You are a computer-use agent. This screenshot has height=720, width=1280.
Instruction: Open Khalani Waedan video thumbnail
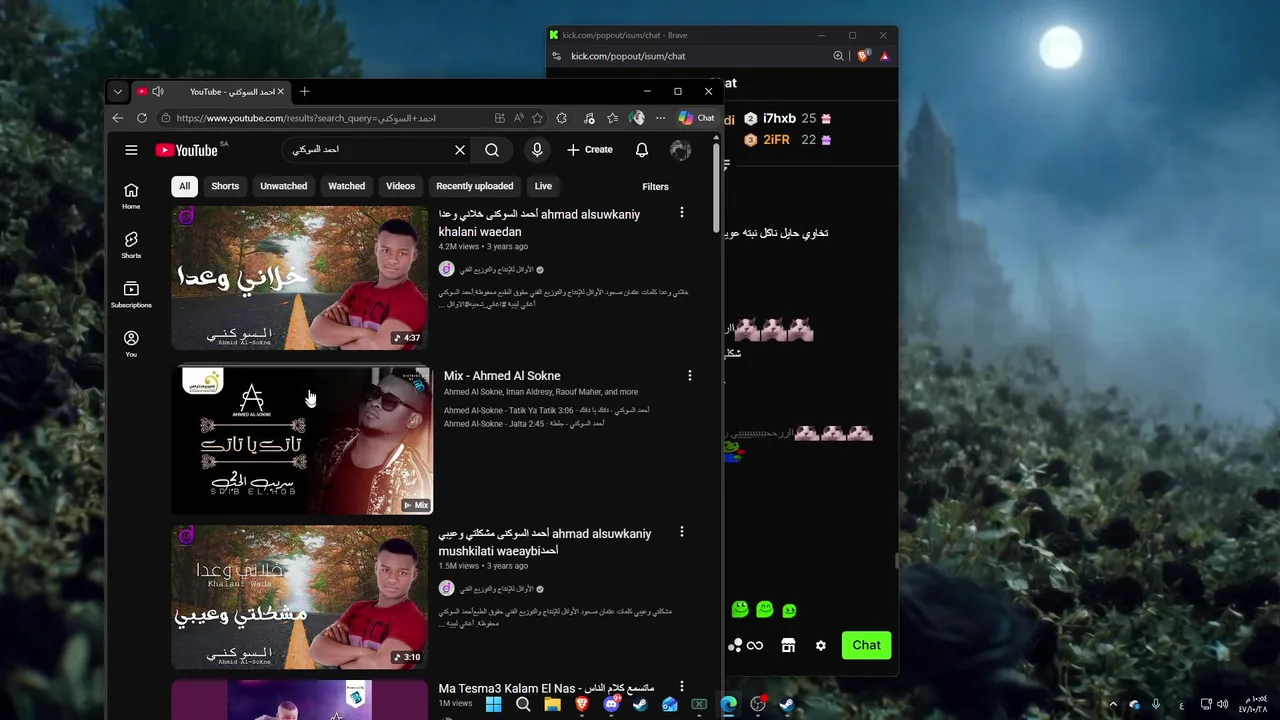click(299, 278)
